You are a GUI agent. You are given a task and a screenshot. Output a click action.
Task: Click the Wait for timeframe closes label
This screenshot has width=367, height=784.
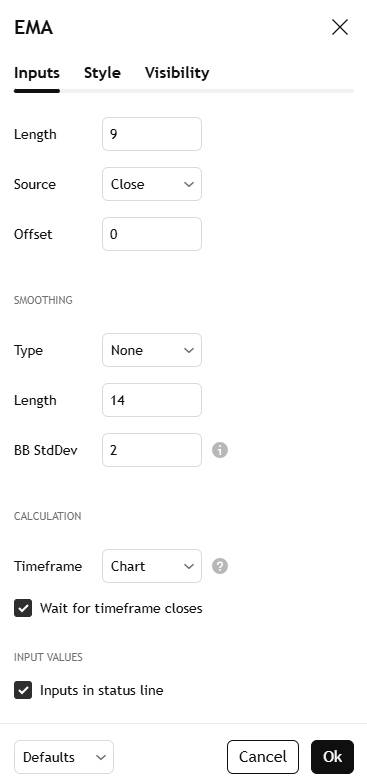[121, 608]
